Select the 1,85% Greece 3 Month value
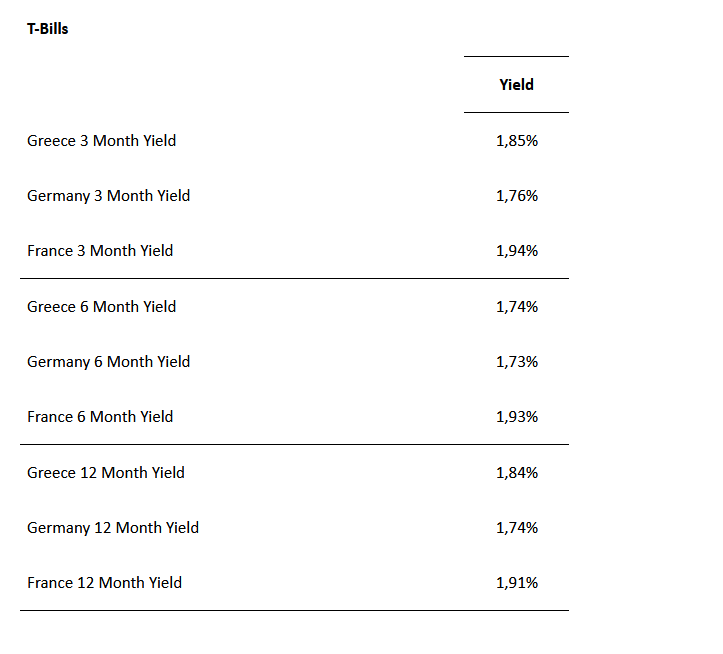The image size is (723, 654). coord(516,141)
